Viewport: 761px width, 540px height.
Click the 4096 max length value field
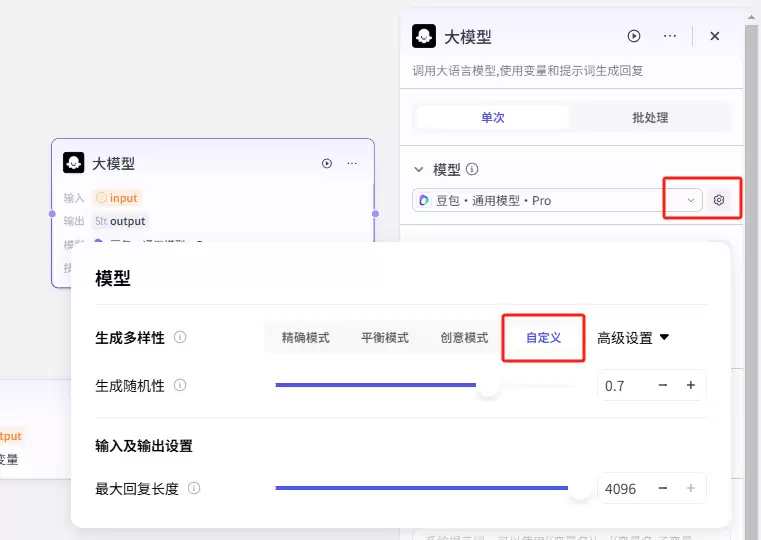click(625, 489)
